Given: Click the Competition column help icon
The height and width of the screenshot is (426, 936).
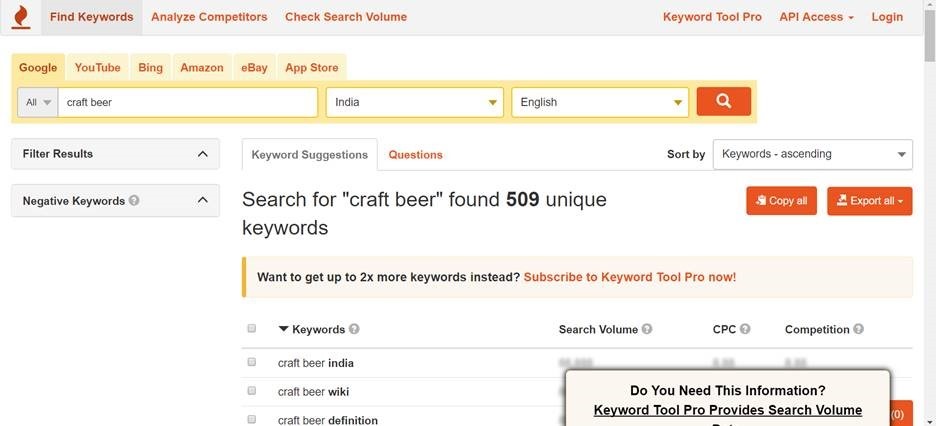Looking at the screenshot, I should [x=859, y=329].
